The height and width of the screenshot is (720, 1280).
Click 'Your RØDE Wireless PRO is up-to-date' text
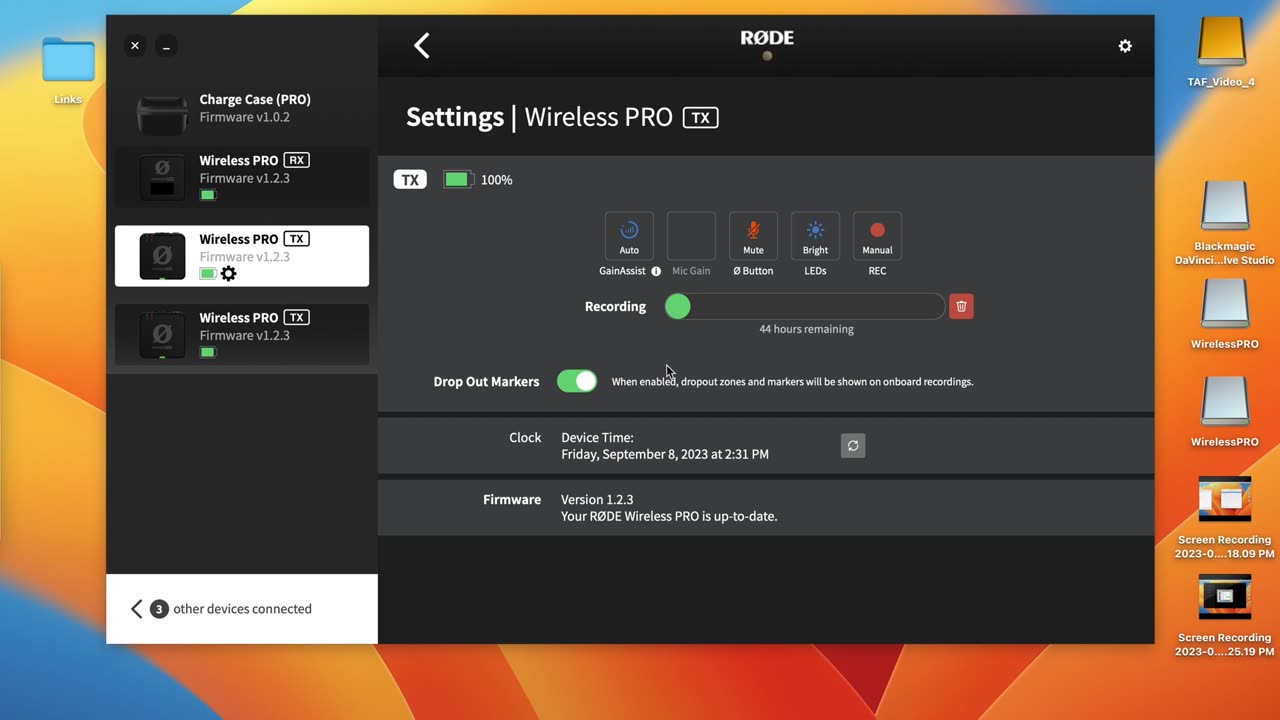(669, 517)
